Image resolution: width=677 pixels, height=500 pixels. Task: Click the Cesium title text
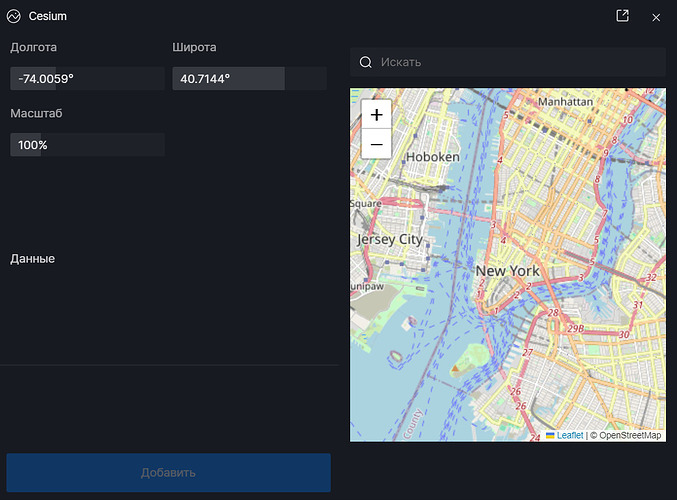tap(48, 17)
